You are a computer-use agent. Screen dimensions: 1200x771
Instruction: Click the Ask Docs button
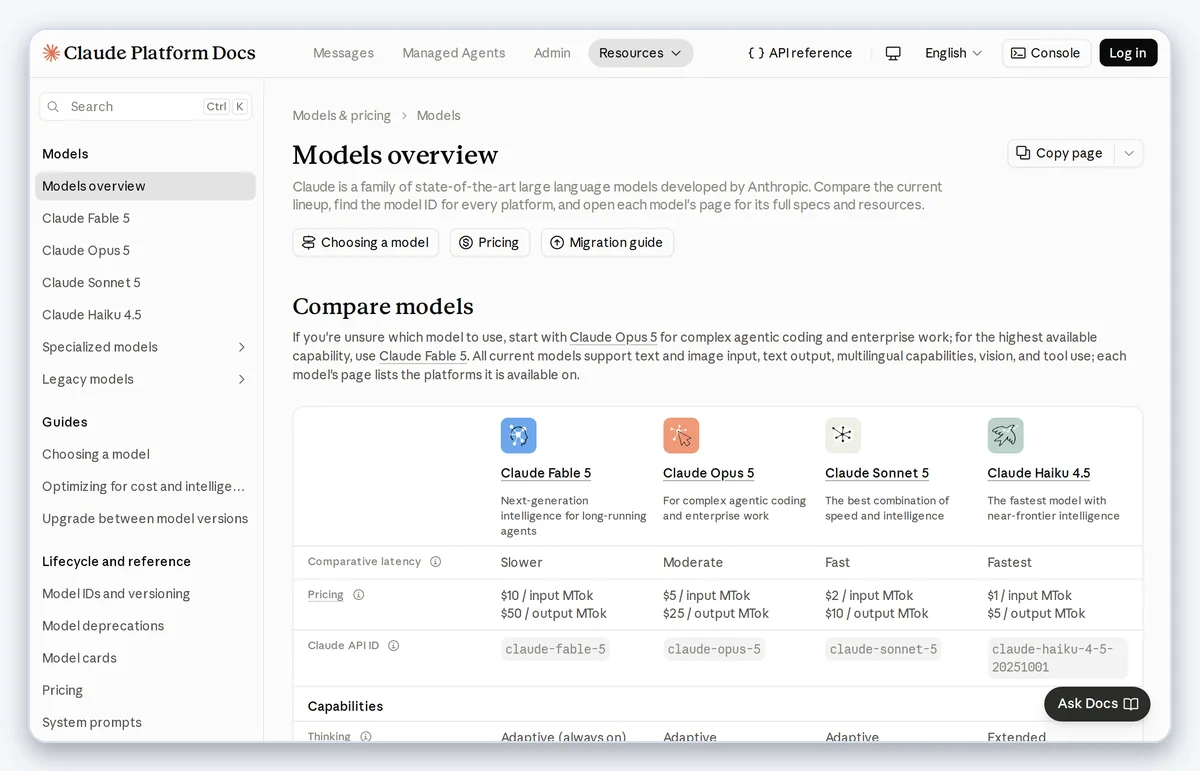[x=1097, y=704]
